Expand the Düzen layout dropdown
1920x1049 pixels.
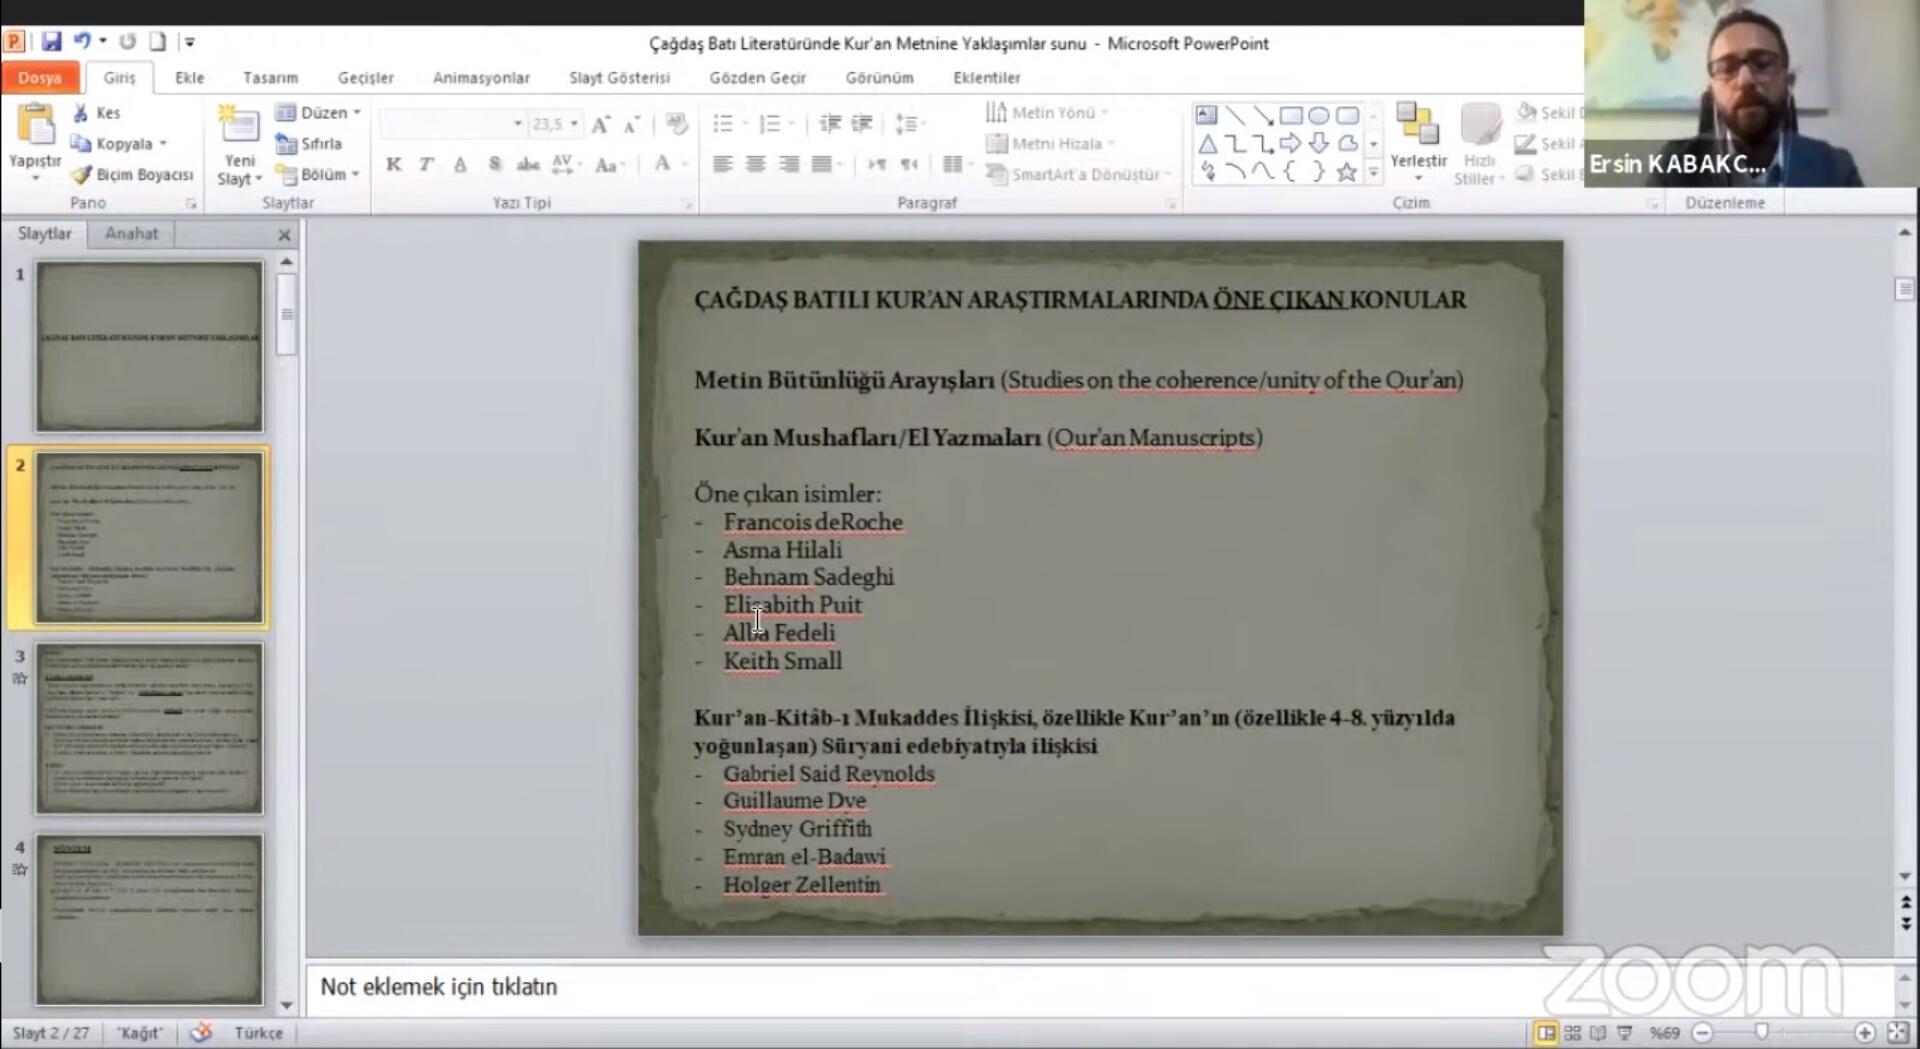click(x=357, y=113)
